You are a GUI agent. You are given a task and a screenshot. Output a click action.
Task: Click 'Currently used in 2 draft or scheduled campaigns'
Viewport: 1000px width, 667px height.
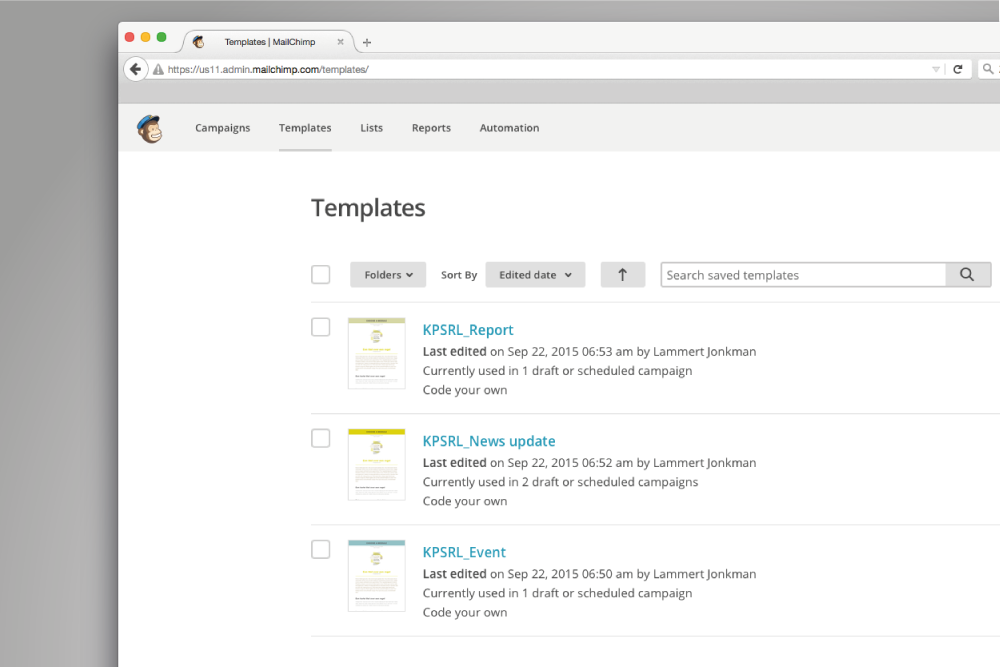pos(560,482)
